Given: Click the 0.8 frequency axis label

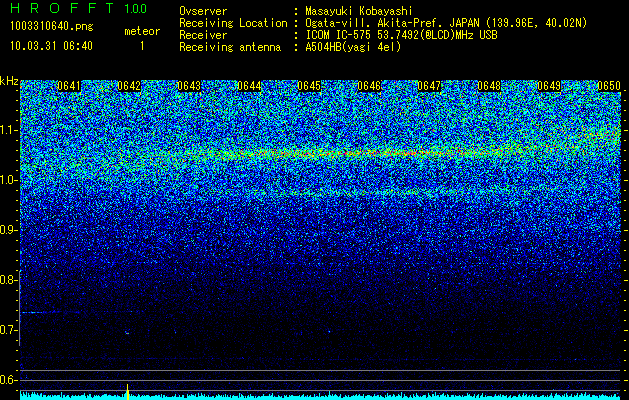Looking at the screenshot, I should click(x=8, y=280).
